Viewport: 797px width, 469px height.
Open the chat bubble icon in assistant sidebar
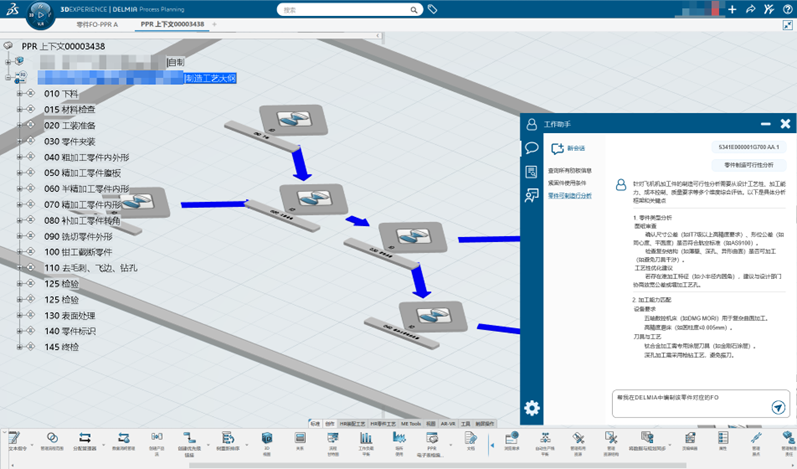tap(532, 148)
